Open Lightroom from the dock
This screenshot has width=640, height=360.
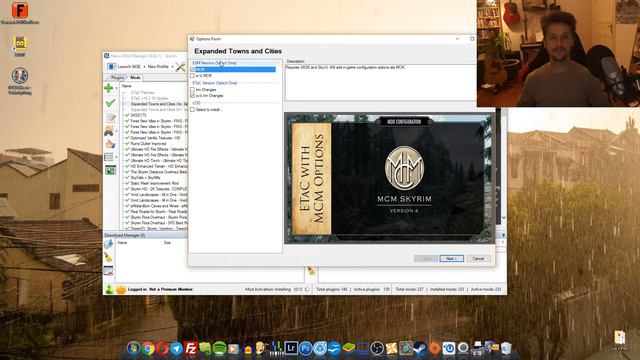pyautogui.click(x=291, y=348)
